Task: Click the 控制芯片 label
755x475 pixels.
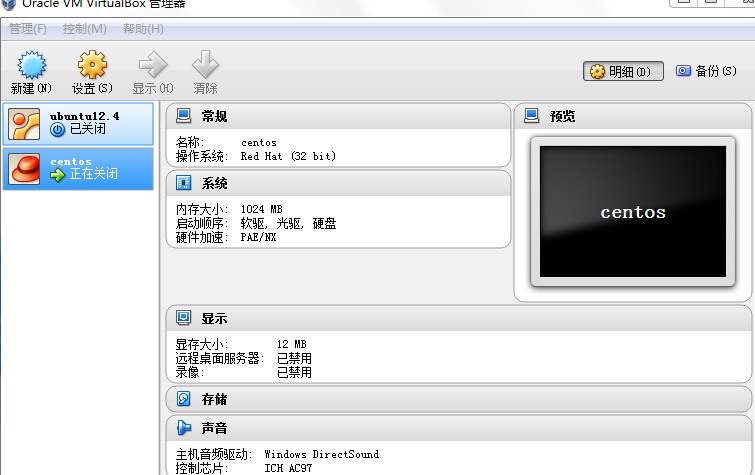Action: (201, 468)
